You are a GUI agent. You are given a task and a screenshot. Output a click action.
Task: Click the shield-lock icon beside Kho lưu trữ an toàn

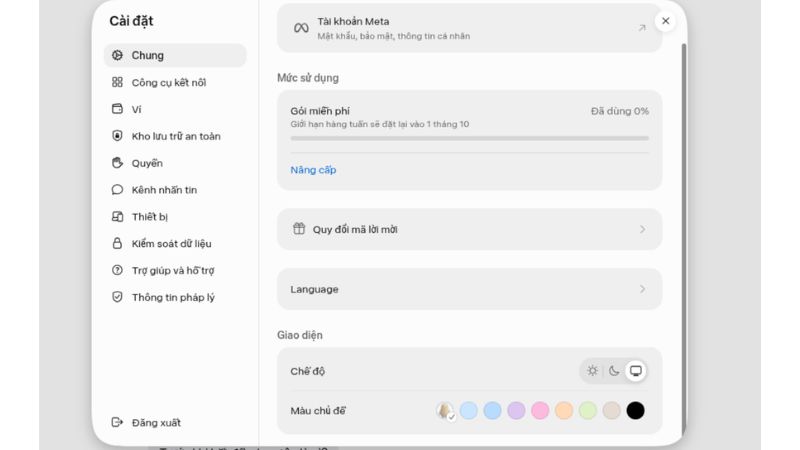click(117, 136)
